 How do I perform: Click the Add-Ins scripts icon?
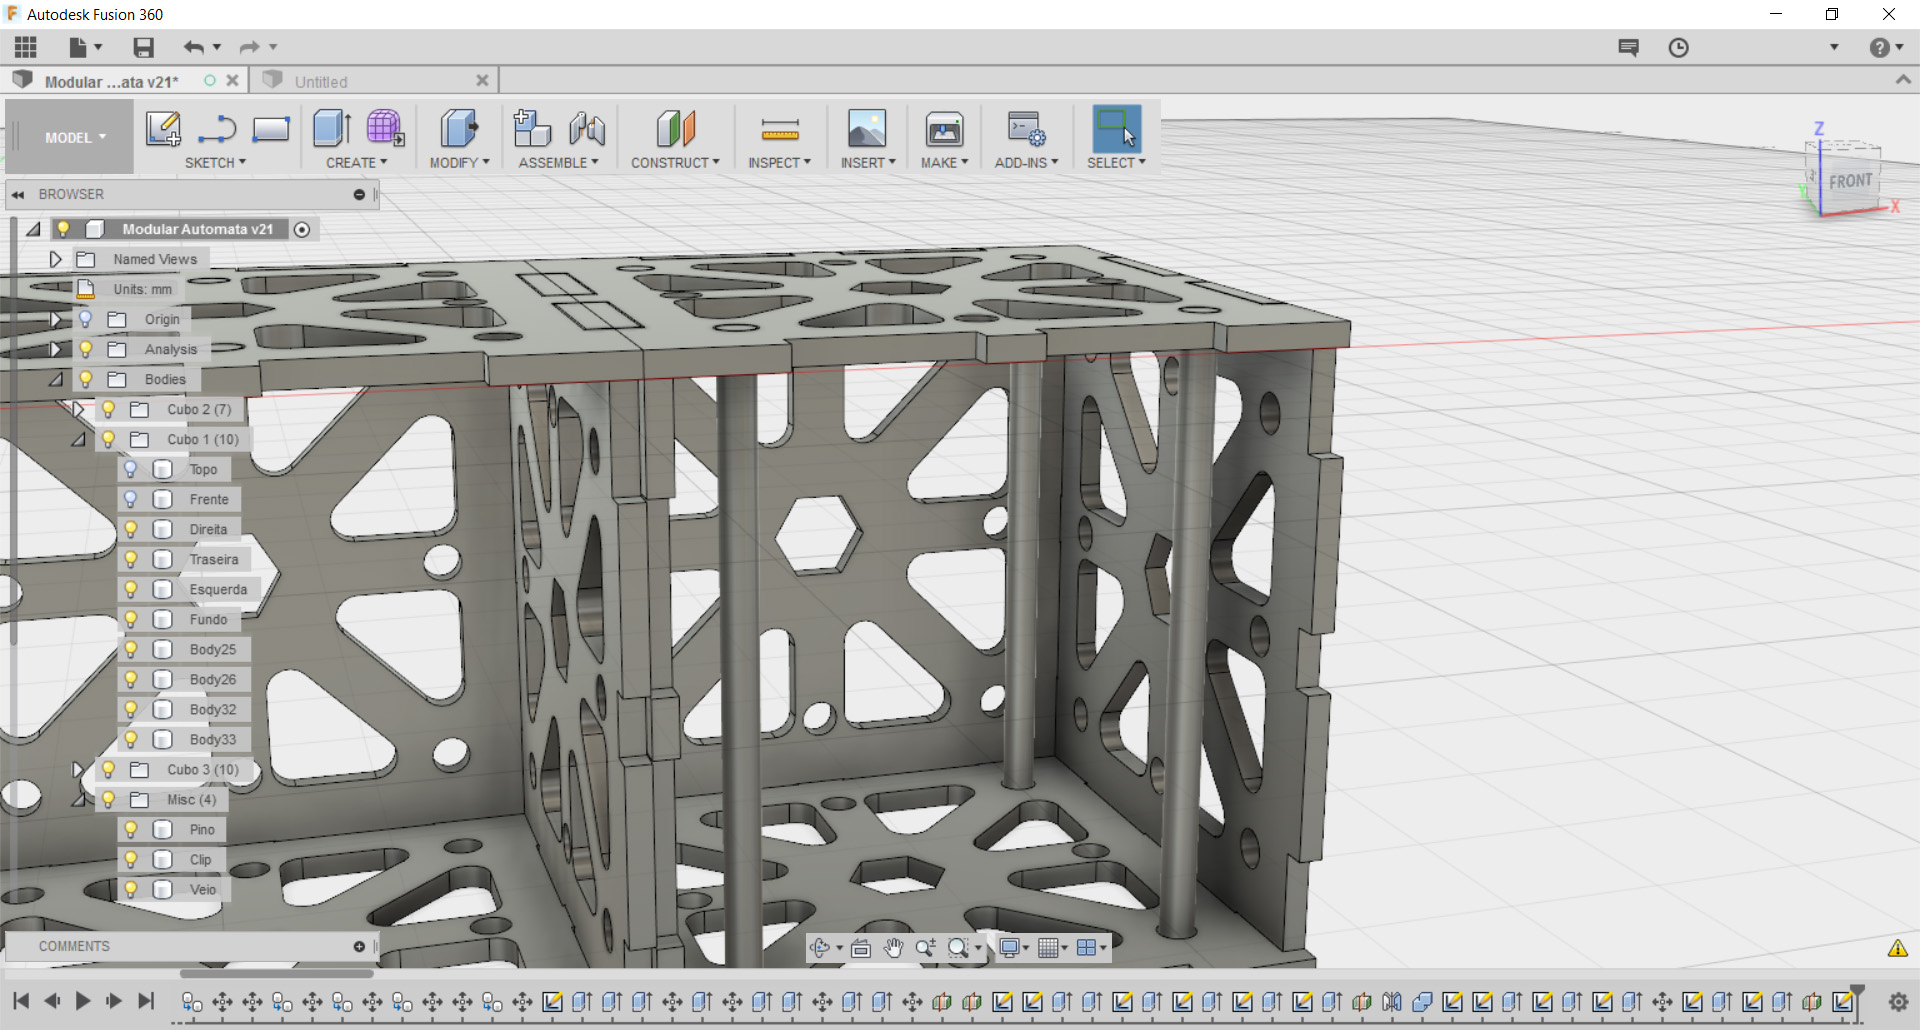click(x=1026, y=129)
